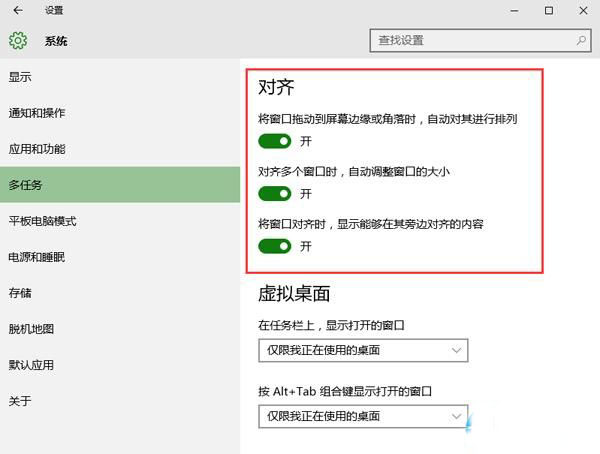The image size is (600, 454).
Task: Toggle auto-resize when snapping multiple windows
Action: [x=274, y=193]
